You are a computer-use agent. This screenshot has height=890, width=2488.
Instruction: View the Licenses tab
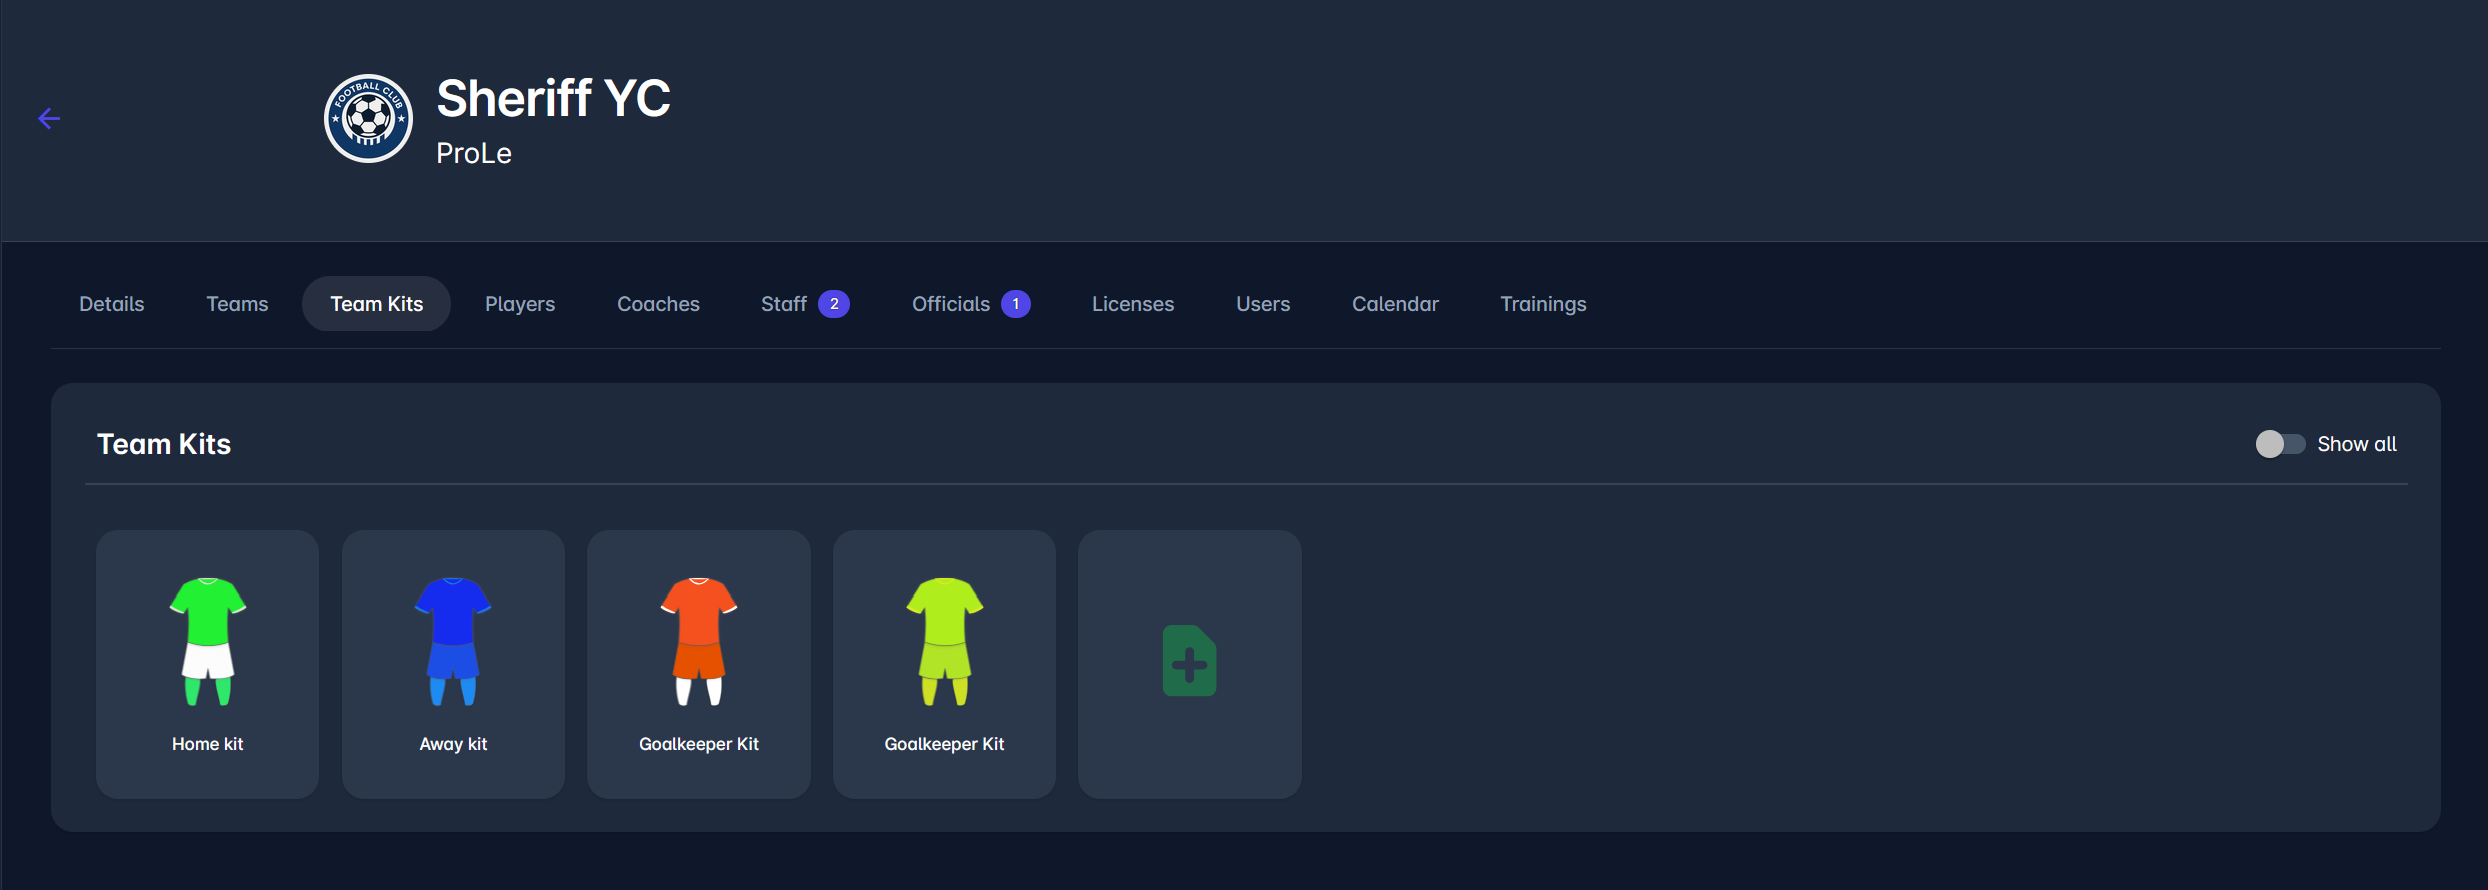pos(1133,304)
